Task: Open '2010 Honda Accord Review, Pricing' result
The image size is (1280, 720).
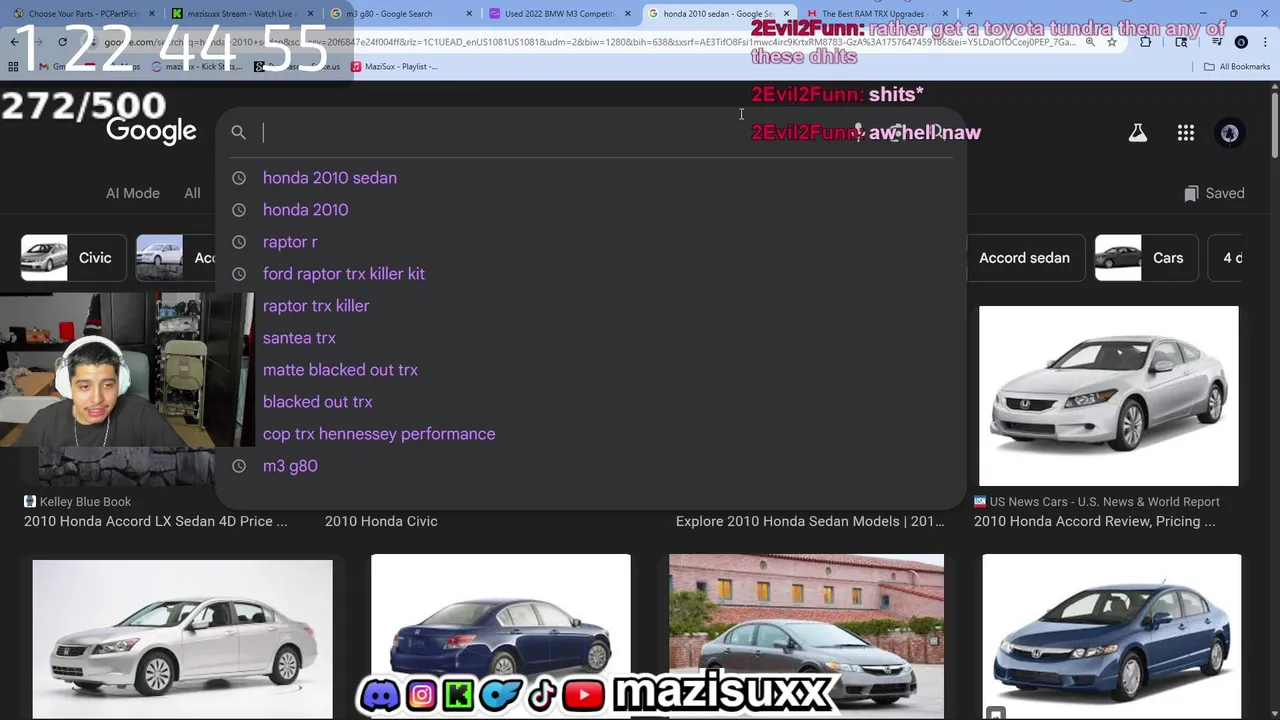Action: 1095,521
